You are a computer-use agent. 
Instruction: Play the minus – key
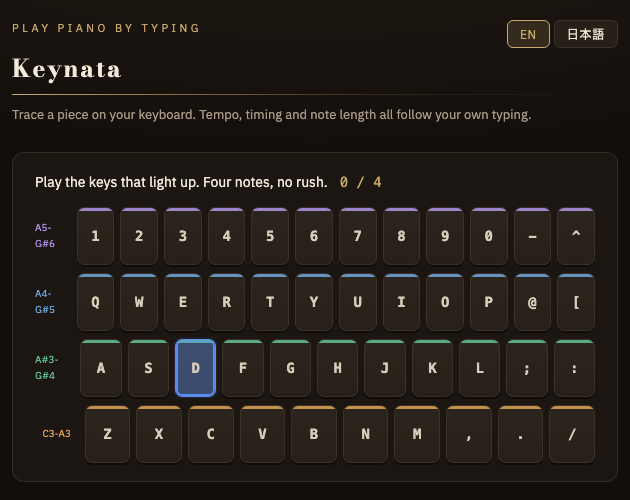(532, 236)
